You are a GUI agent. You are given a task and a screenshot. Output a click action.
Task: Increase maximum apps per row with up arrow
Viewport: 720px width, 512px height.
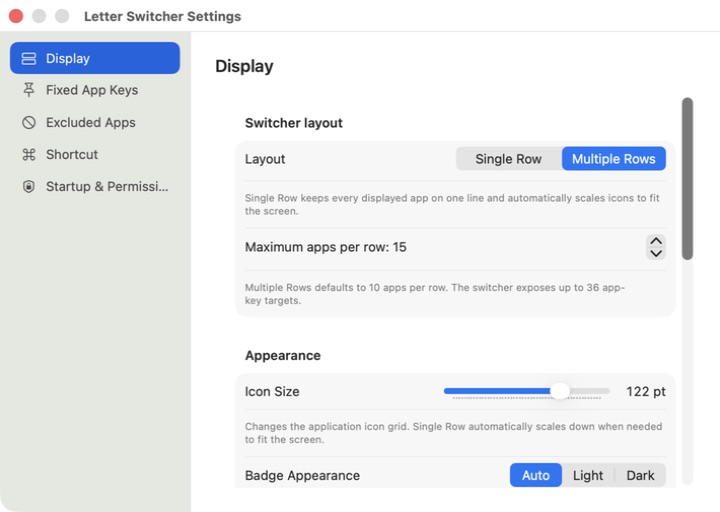pyautogui.click(x=656, y=241)
